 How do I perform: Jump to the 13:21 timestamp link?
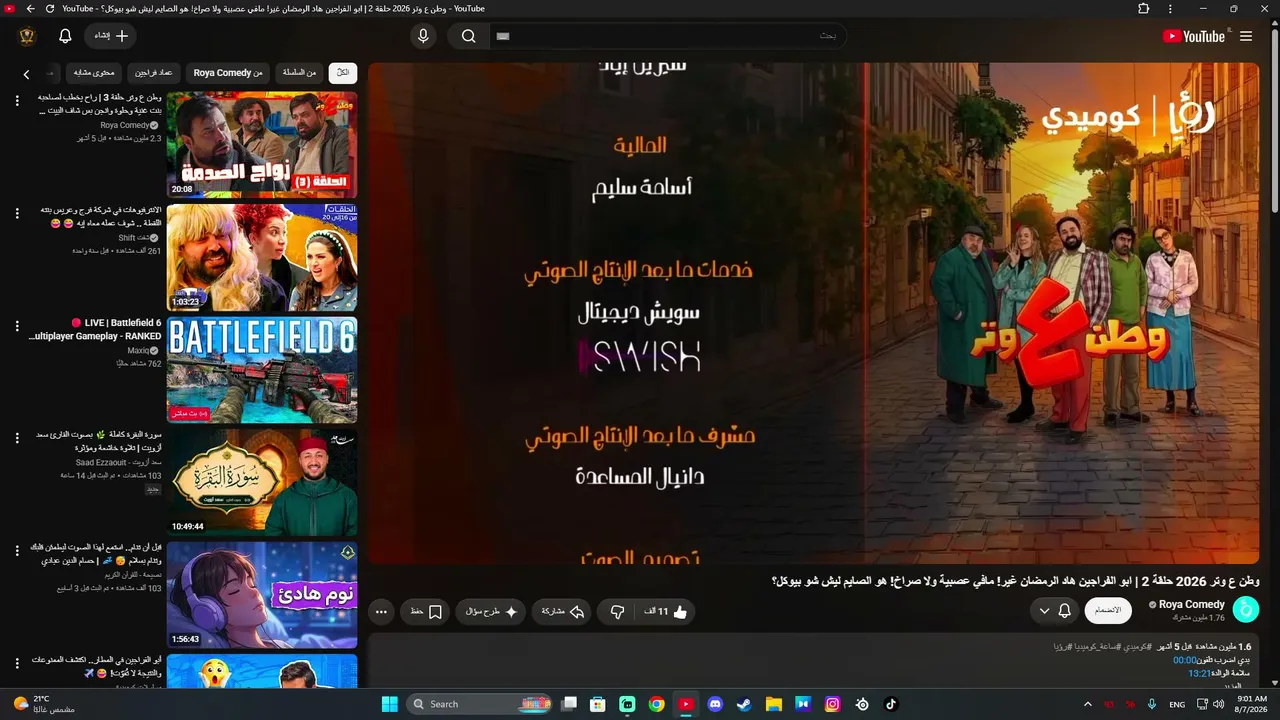click(x=1199, y=673)
